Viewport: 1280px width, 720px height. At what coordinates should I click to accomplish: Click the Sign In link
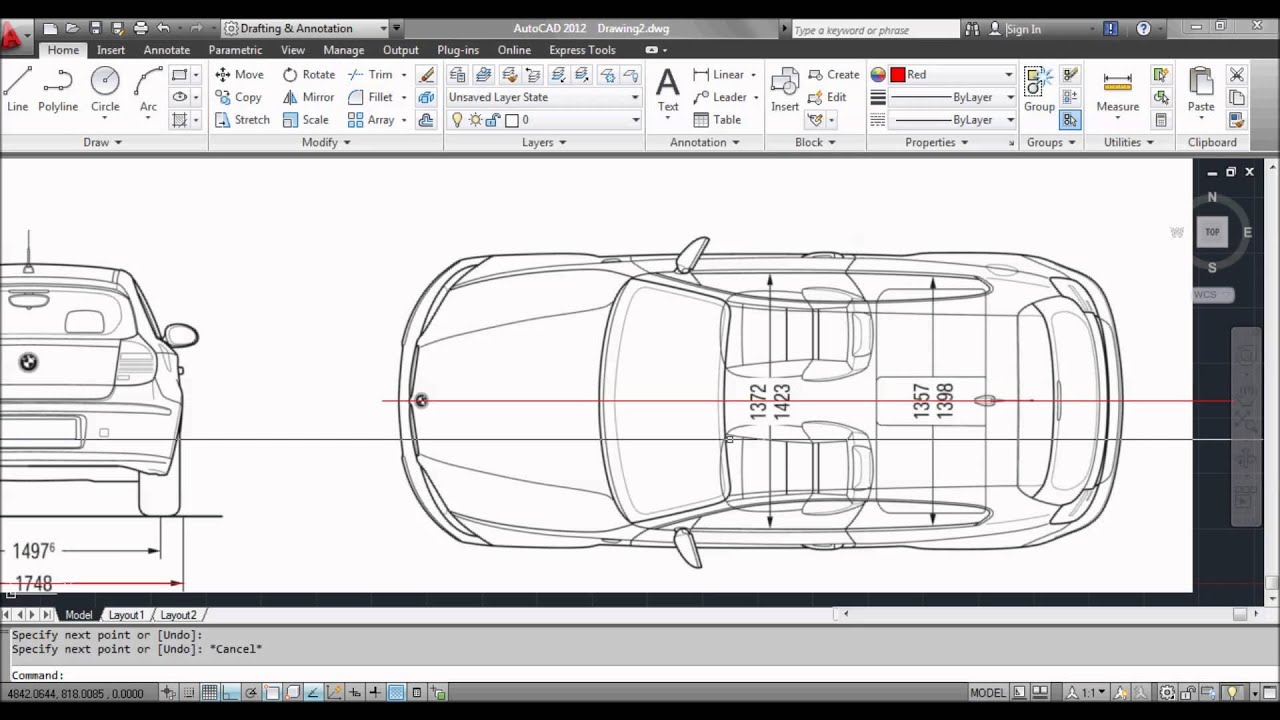click(1023, 29)
